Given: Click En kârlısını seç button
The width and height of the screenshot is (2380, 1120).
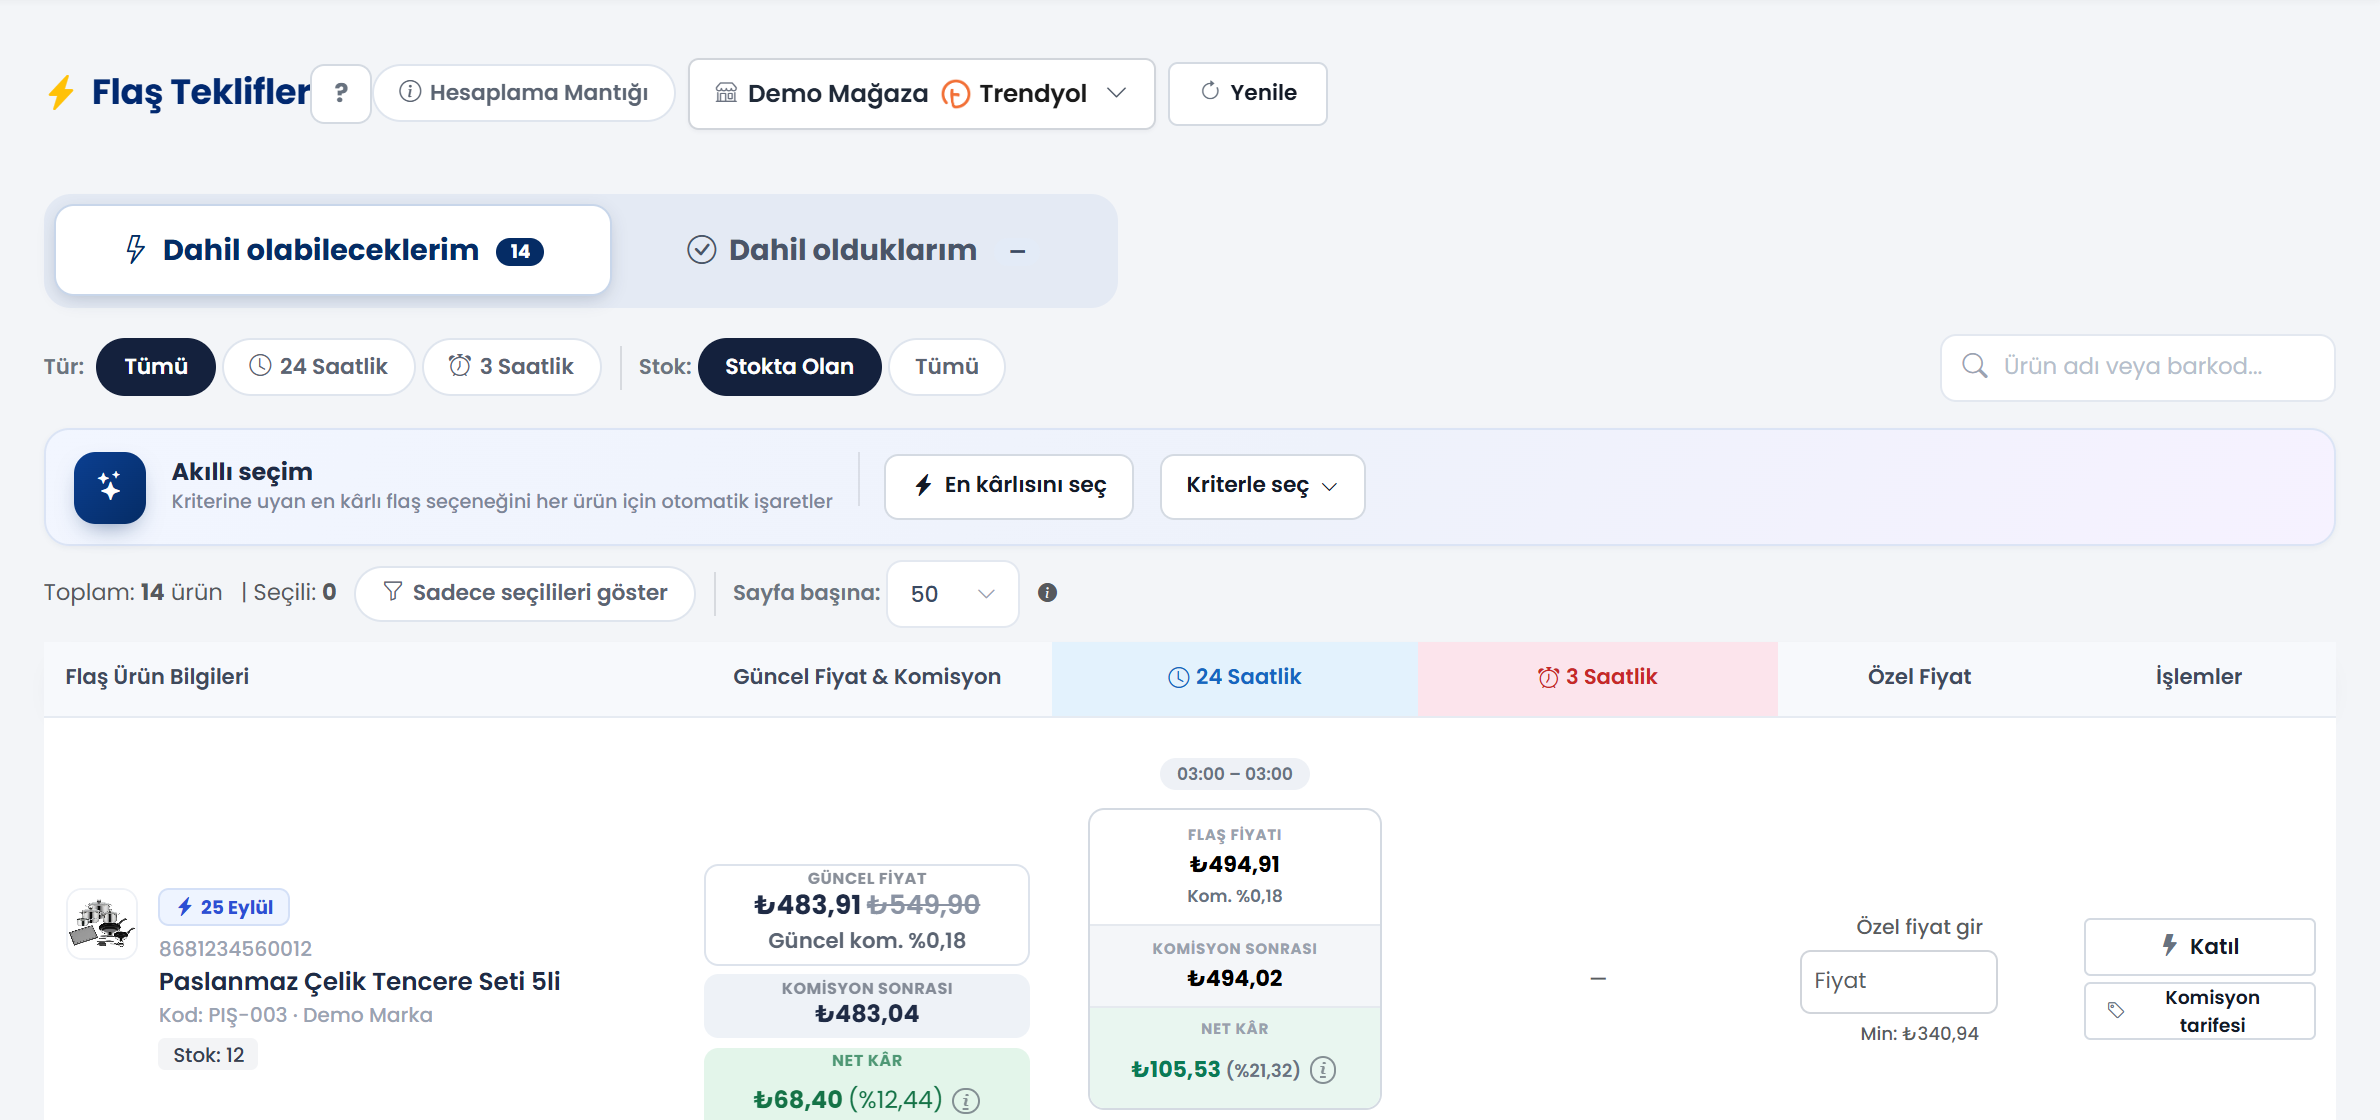Looking at the screenshot, I should coord(1009,486).
